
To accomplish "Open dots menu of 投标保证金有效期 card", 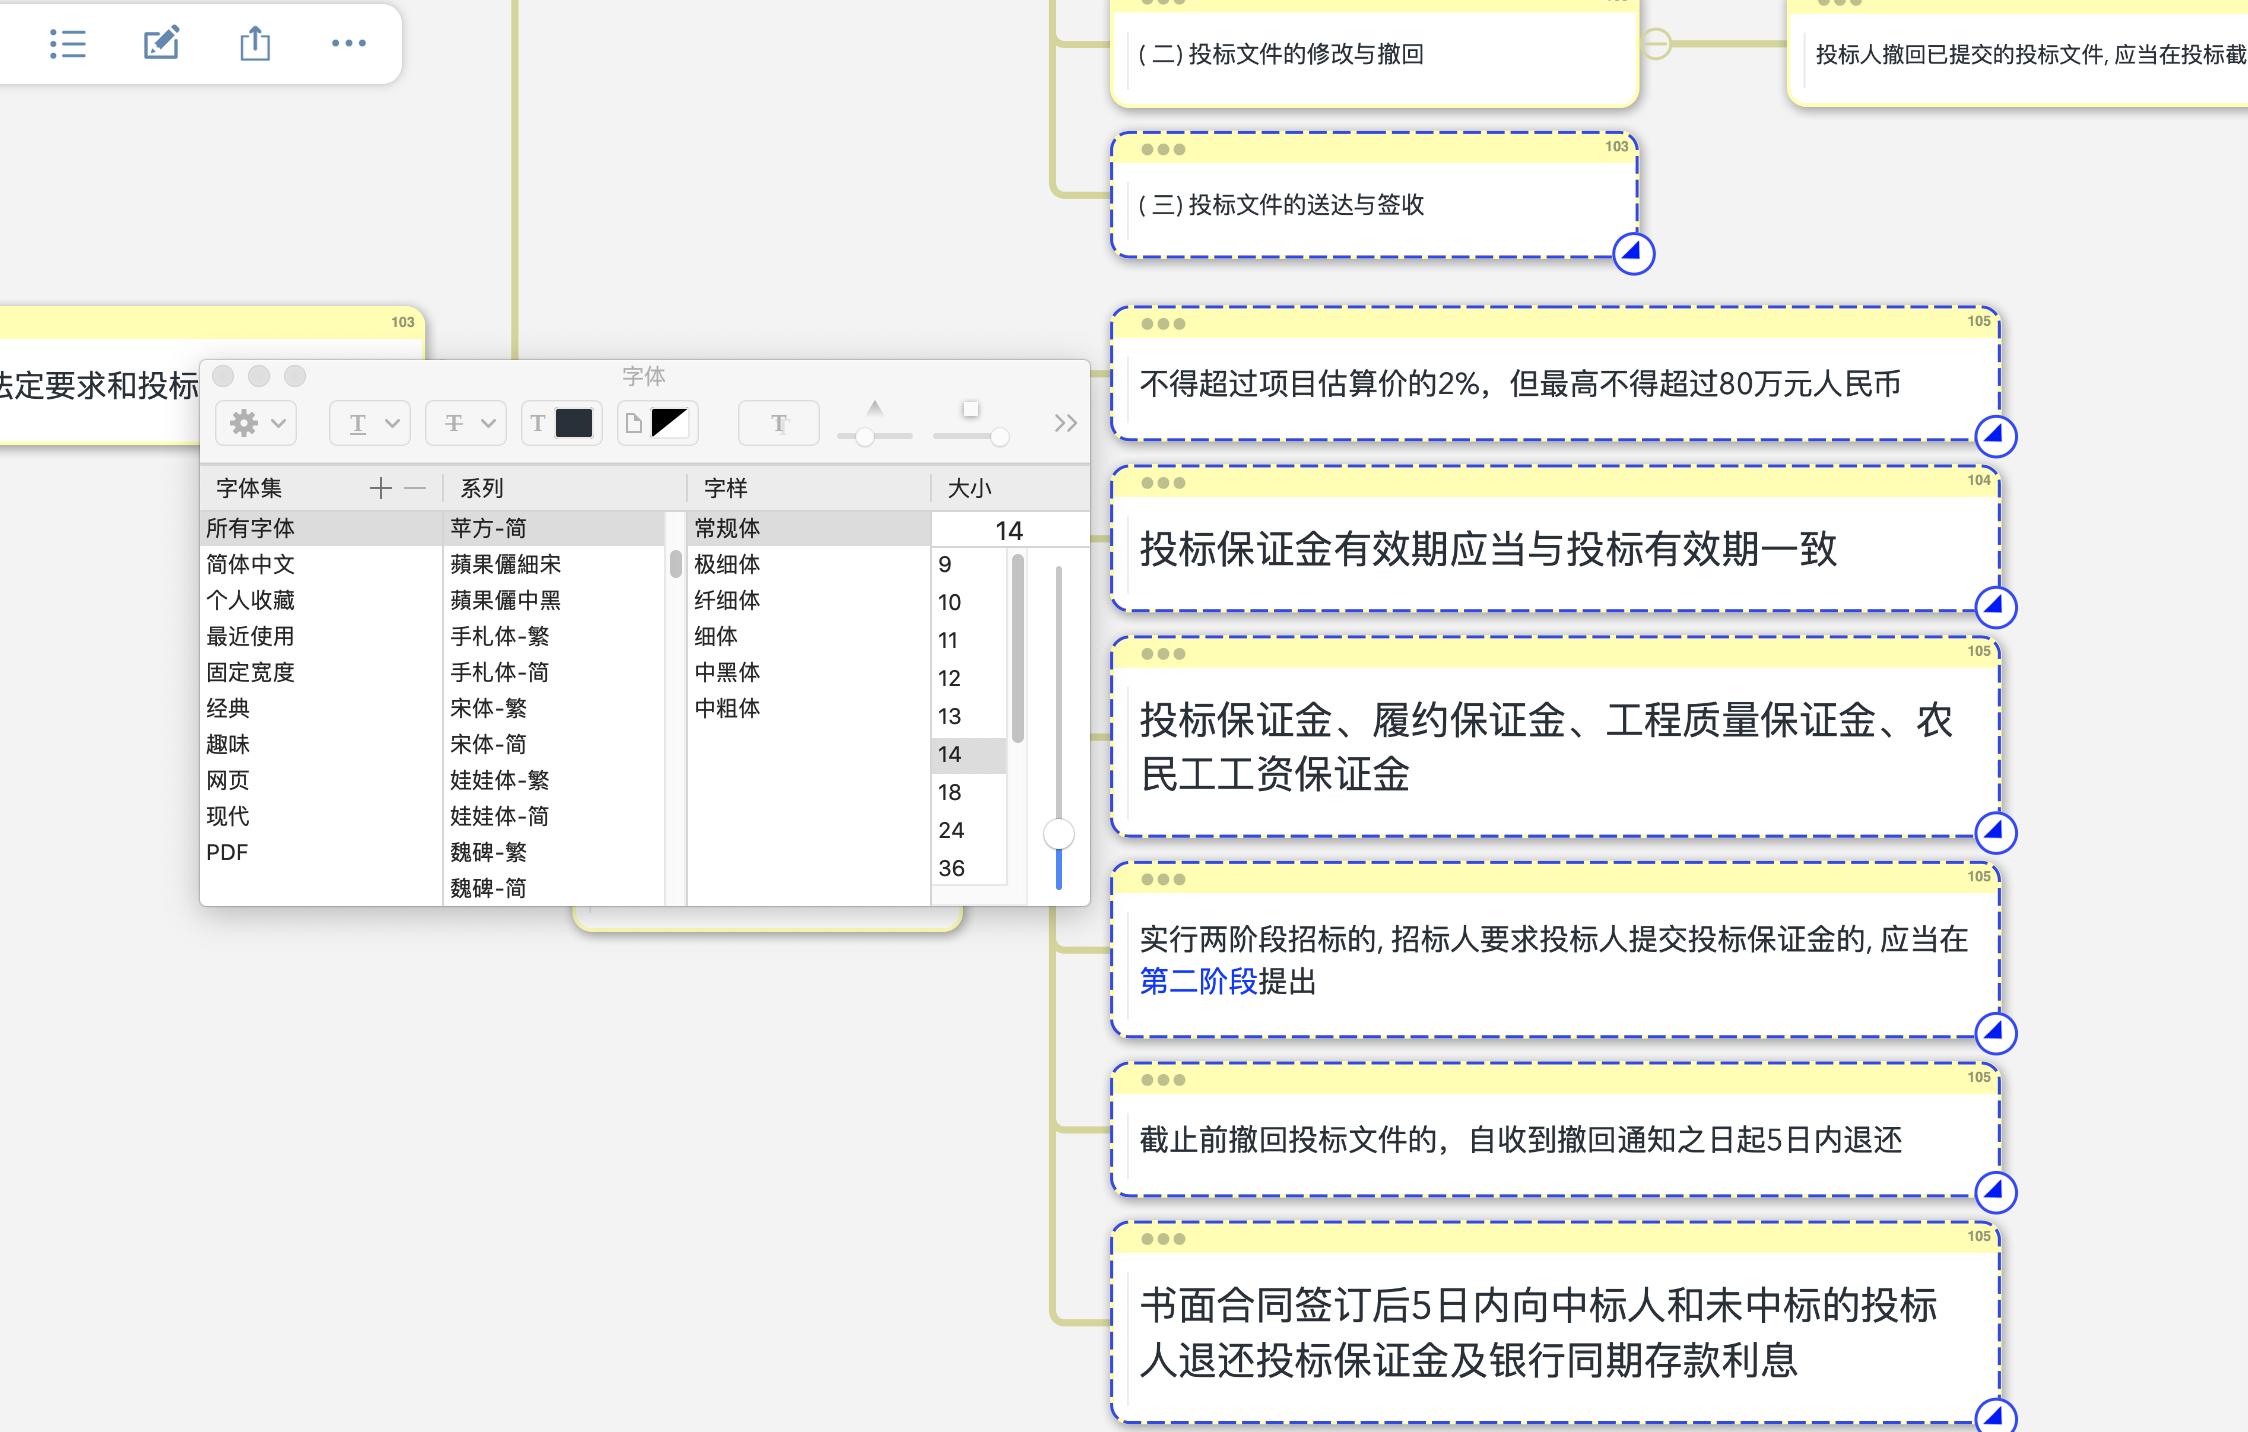I will coord(1163,483).
